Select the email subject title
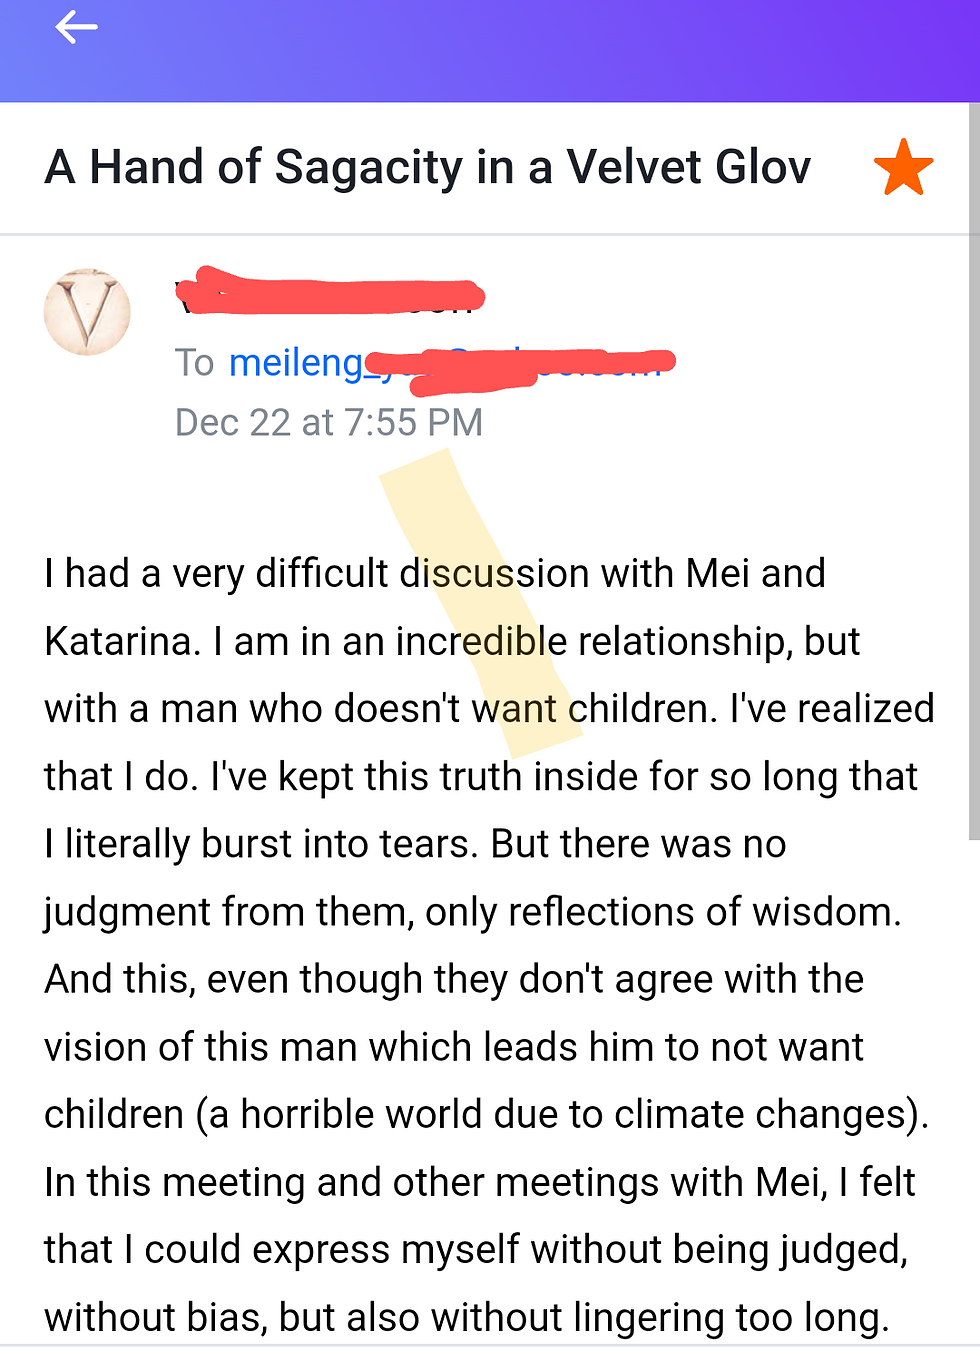This screenshot has height=1361, width=980. point(428,167)
